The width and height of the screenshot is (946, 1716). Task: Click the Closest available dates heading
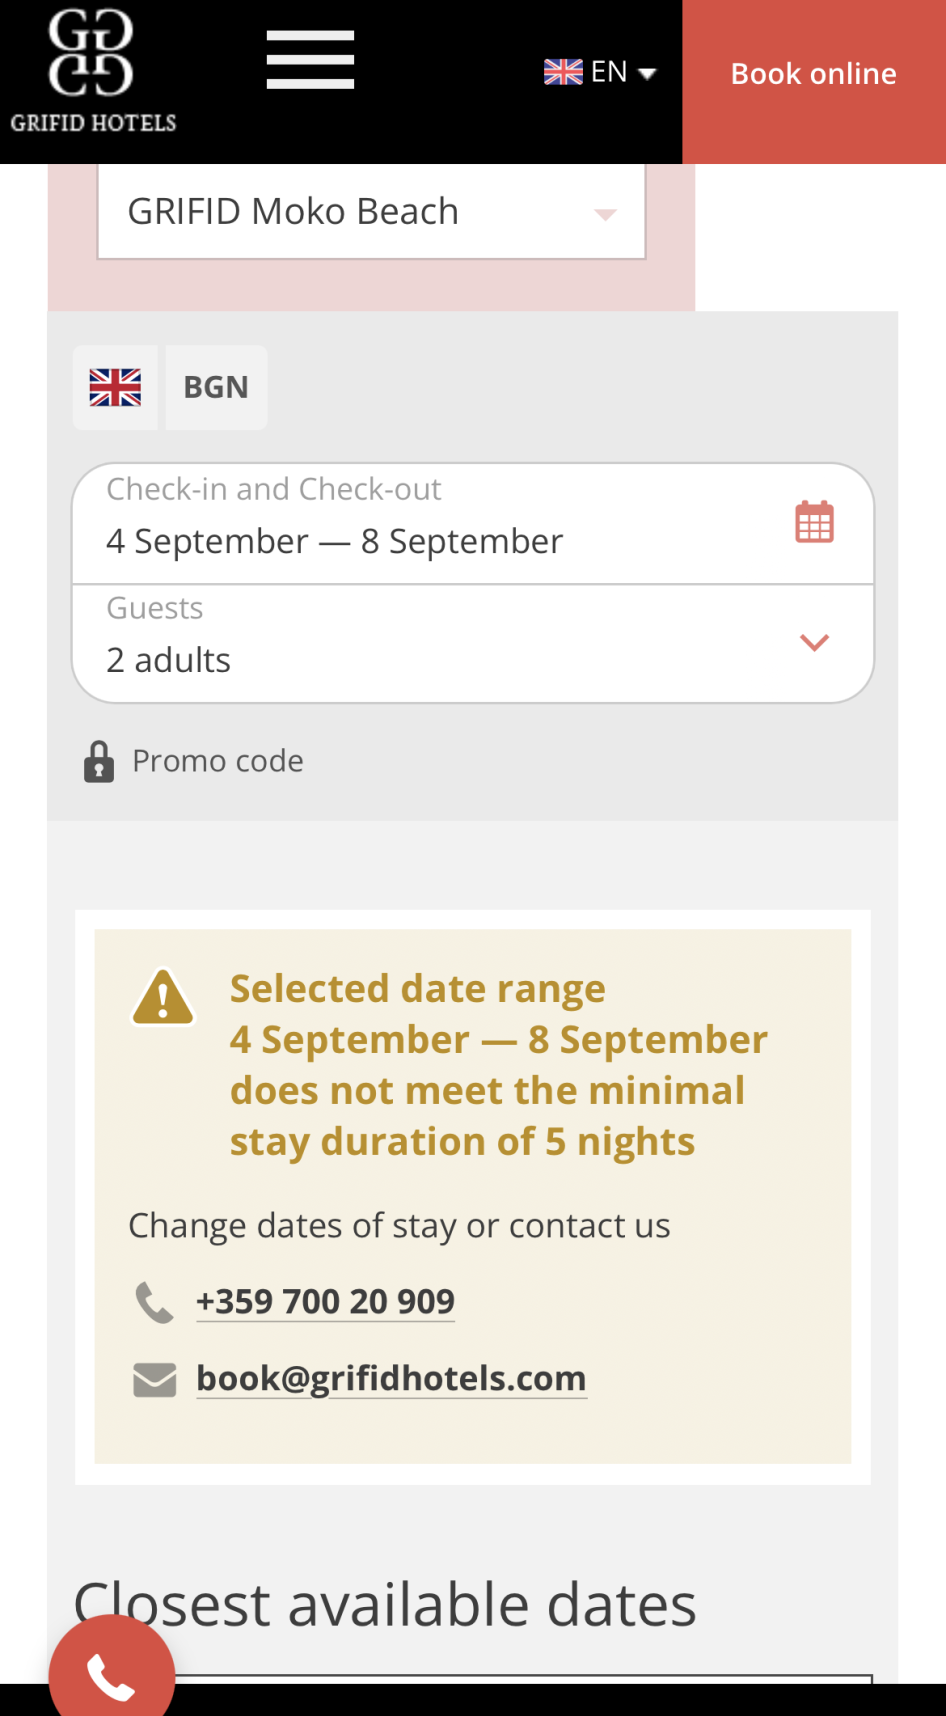click(x=385, y=1605)
